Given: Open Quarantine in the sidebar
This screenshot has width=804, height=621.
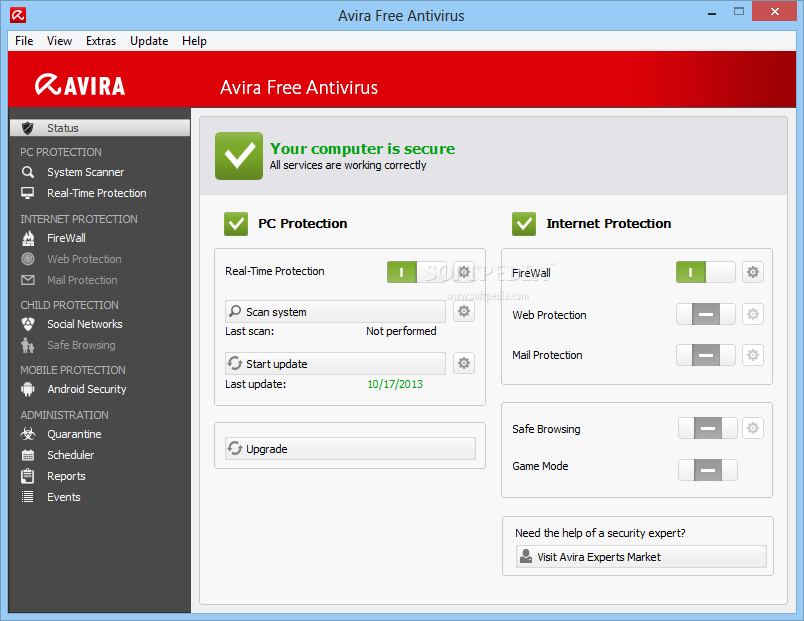Looking at the screenshot, I should click(x=73, y=434).
